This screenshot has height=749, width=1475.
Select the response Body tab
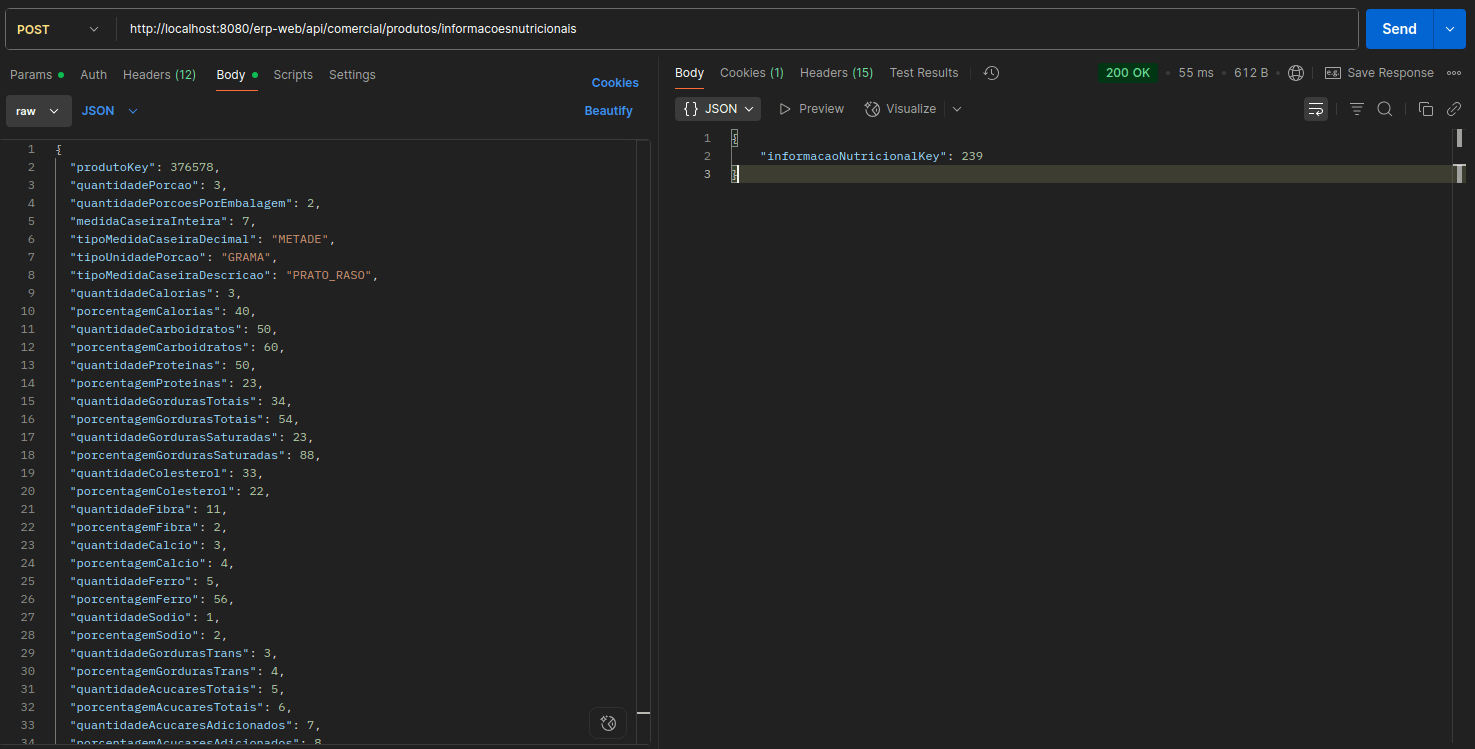click(689, 73)
